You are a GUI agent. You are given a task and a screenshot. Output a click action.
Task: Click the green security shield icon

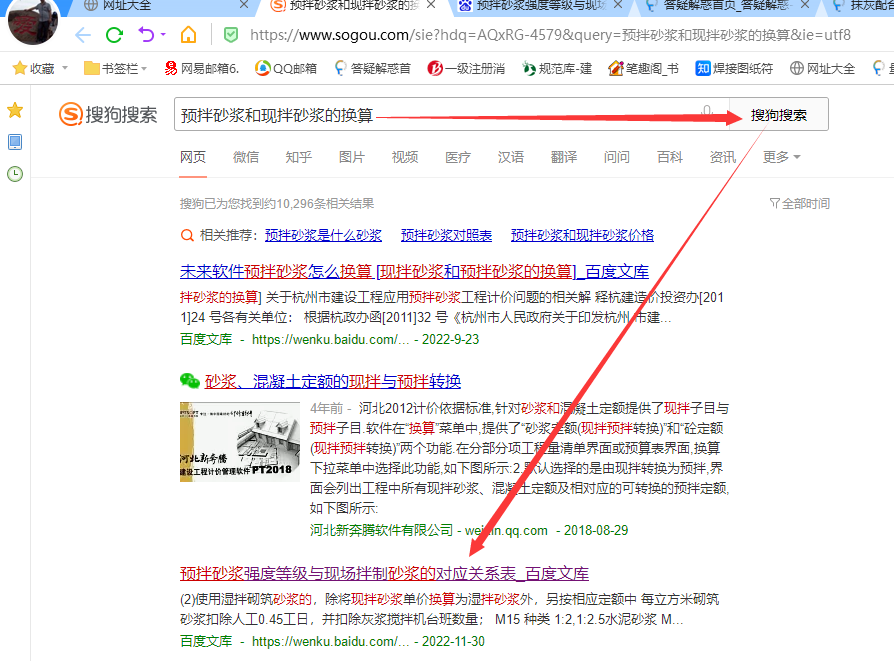click(231, 35)
